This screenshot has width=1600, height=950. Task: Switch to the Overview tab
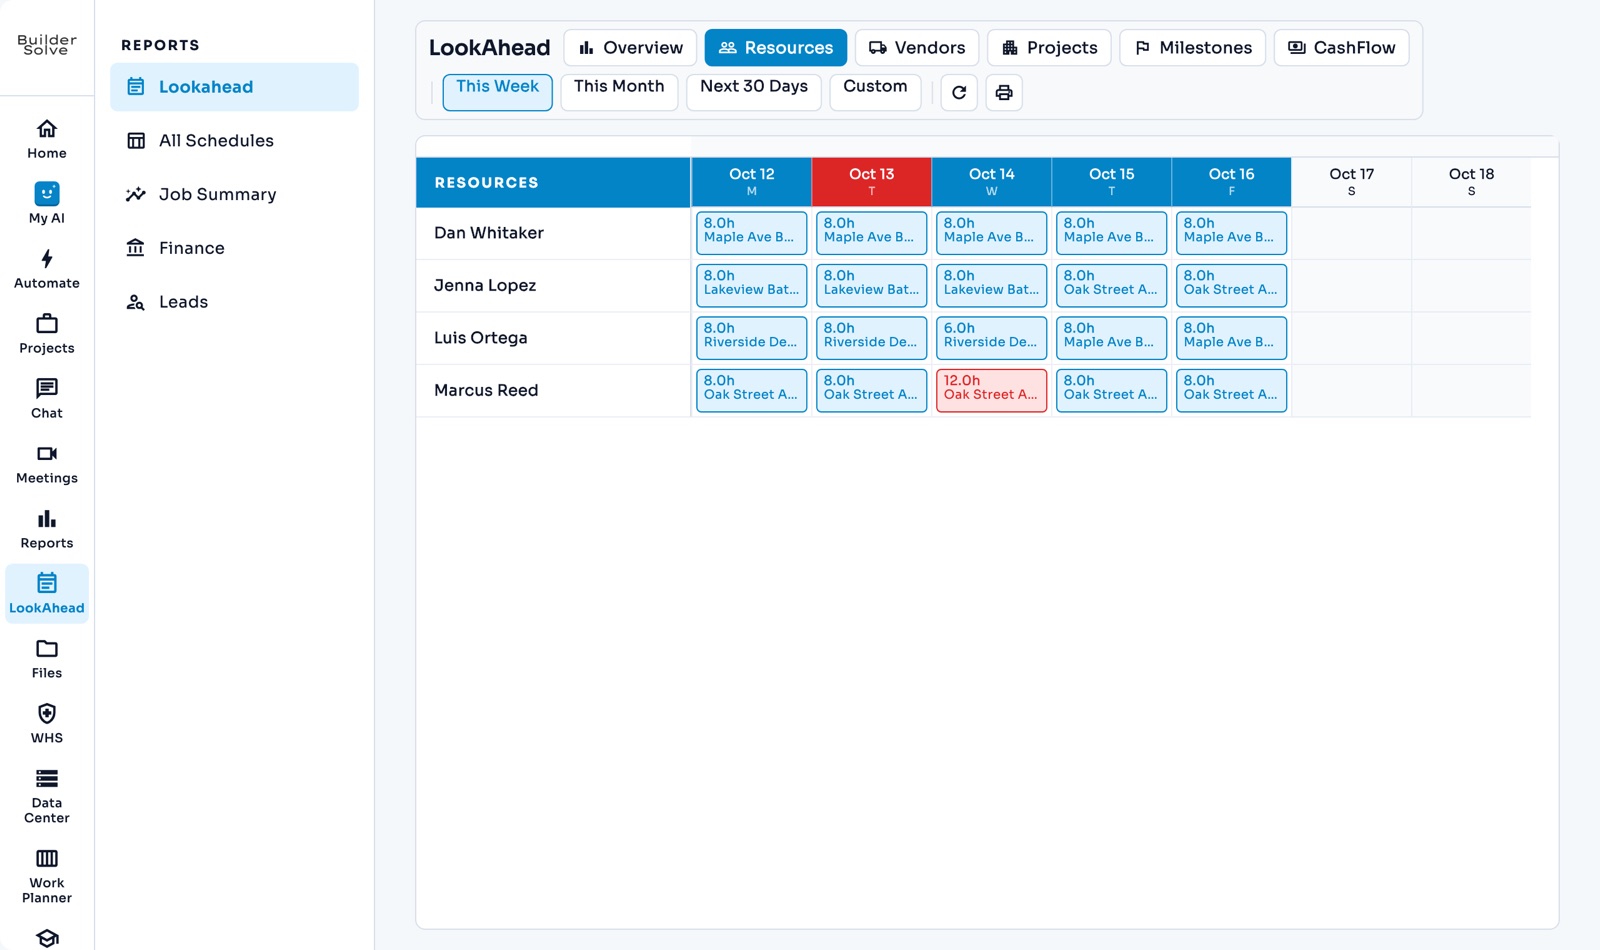pyautogui.click(x=630, y=48)
